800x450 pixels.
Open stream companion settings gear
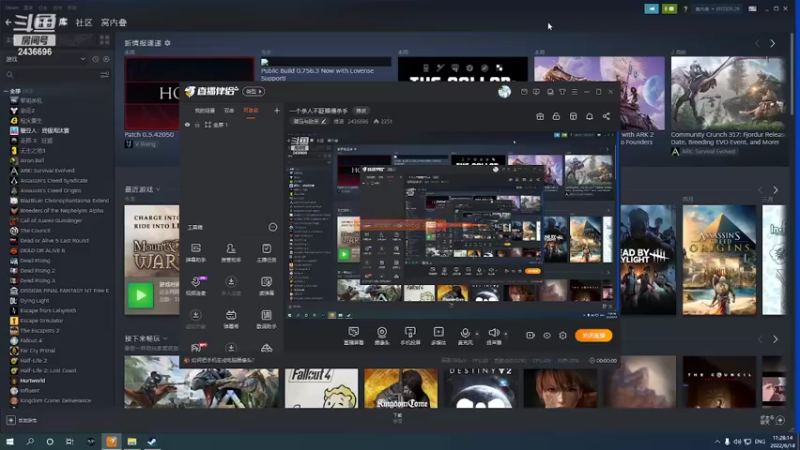pyautogui.click(x=563, y=335)
